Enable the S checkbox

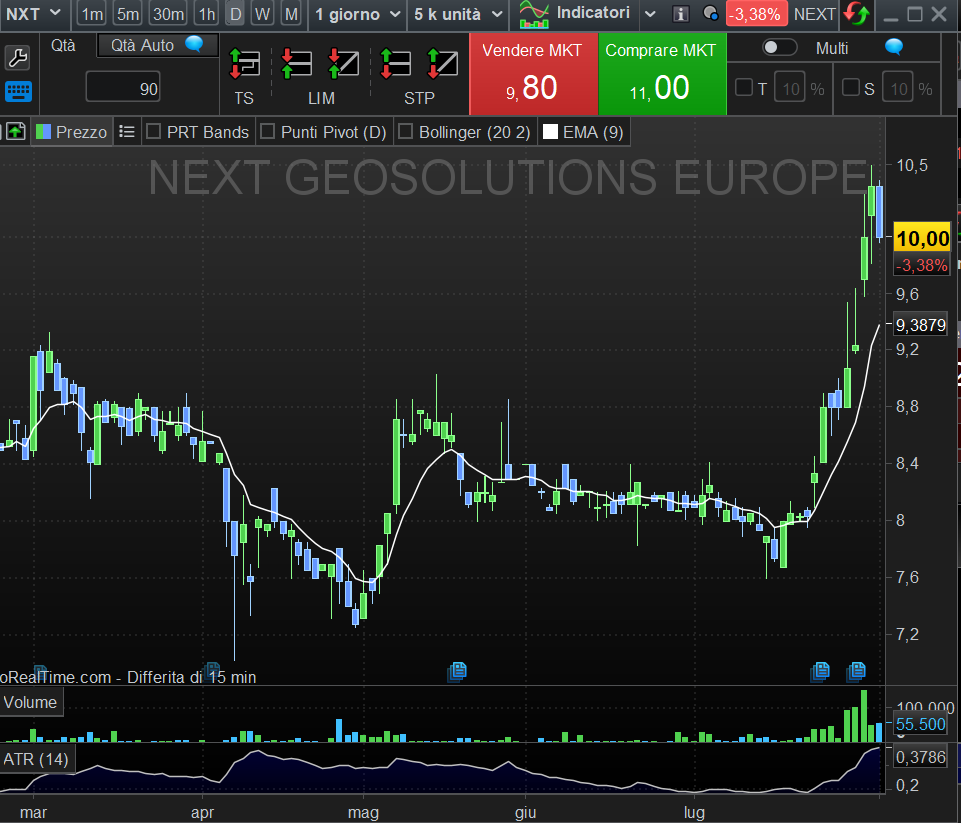(x=851, y=88)
